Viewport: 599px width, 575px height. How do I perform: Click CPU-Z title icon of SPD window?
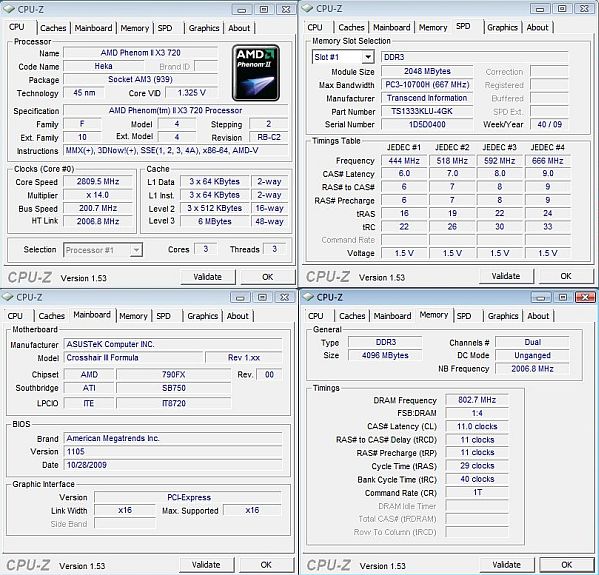coord(308,8)
